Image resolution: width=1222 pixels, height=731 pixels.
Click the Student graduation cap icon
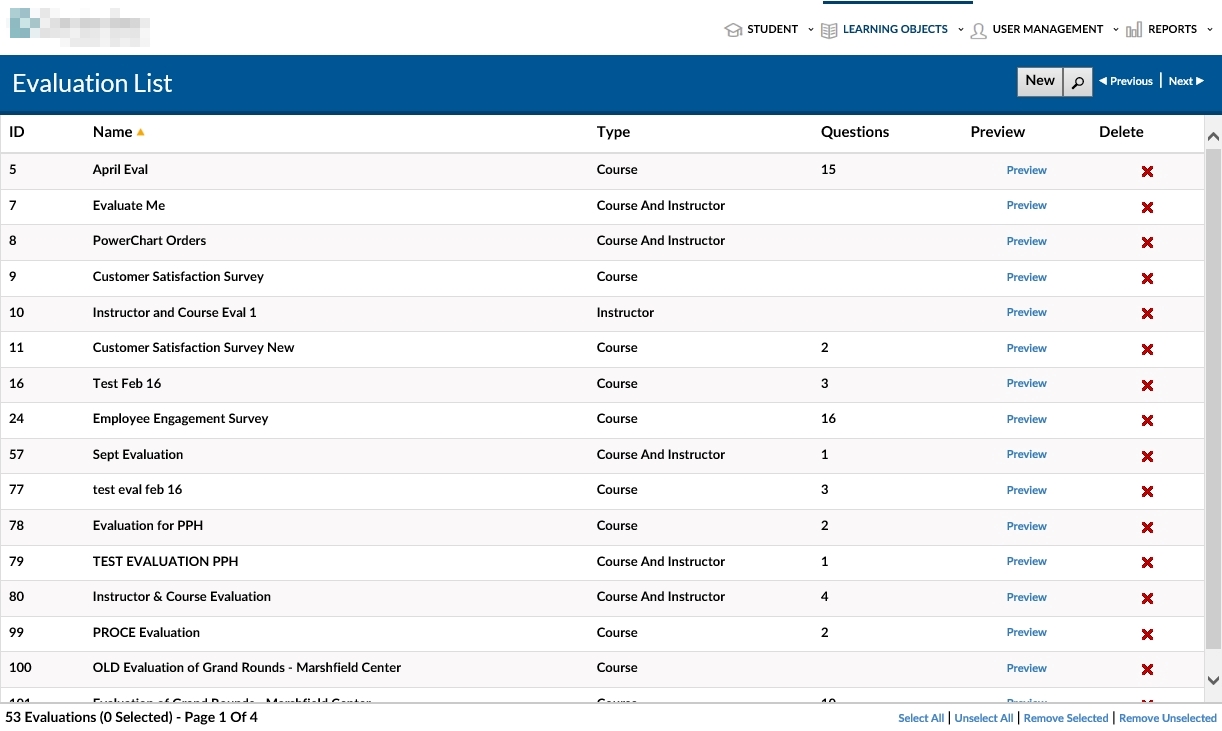click(733, 30)
